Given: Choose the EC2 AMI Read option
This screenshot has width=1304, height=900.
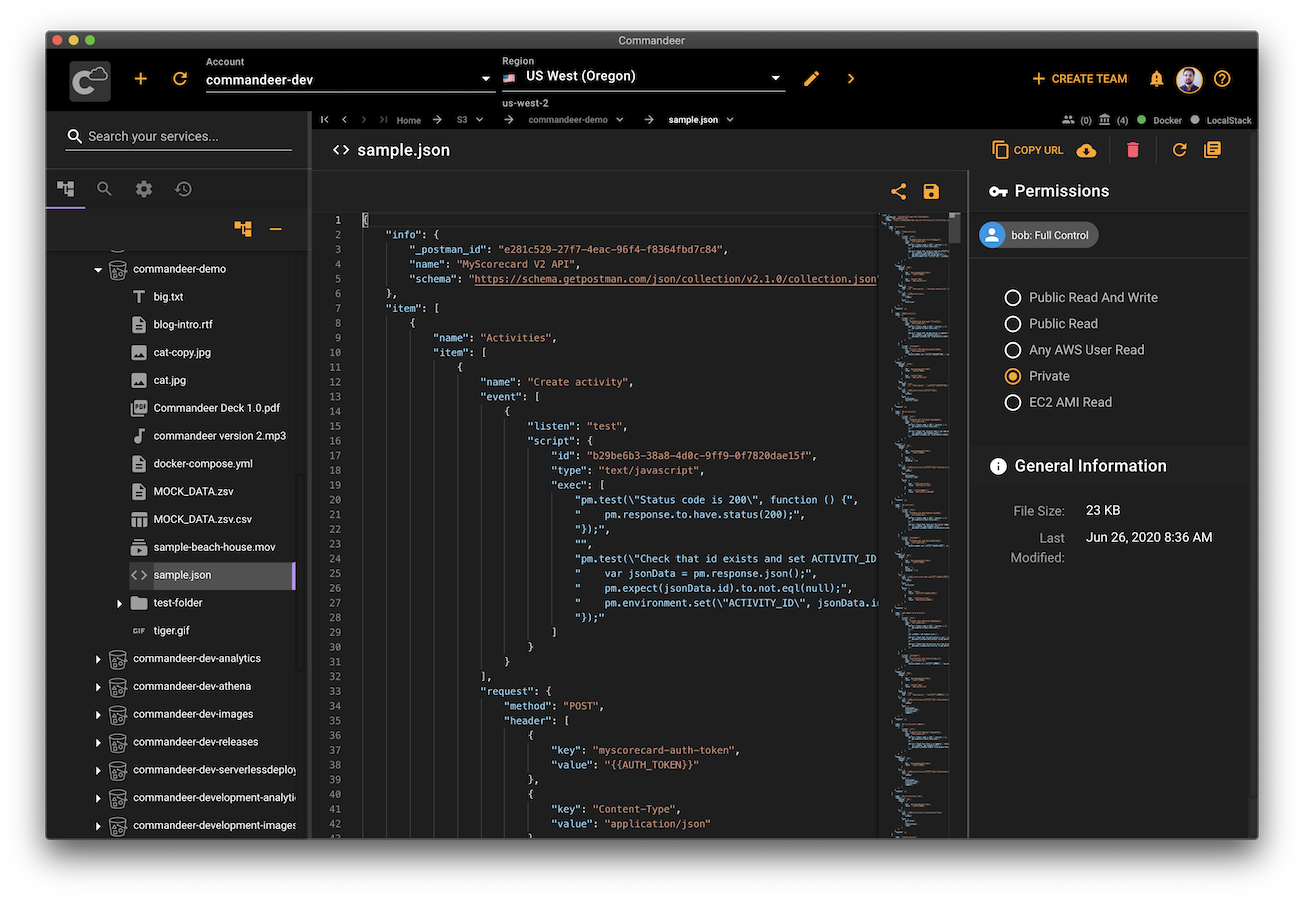Looking at the screenshot, I should coord(1013,402).
